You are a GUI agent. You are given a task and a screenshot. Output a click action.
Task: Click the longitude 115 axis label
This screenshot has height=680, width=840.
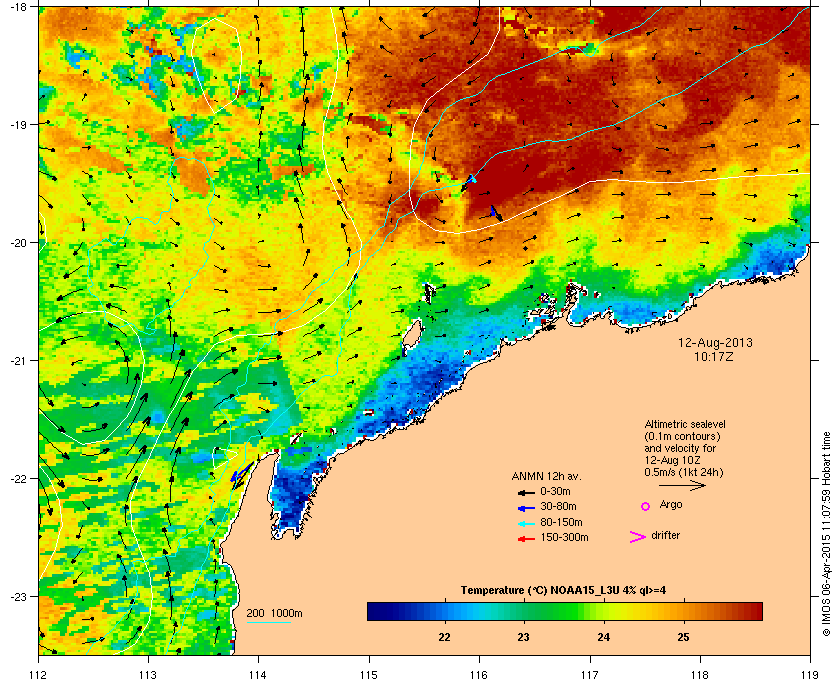click(x=369, y=675)
